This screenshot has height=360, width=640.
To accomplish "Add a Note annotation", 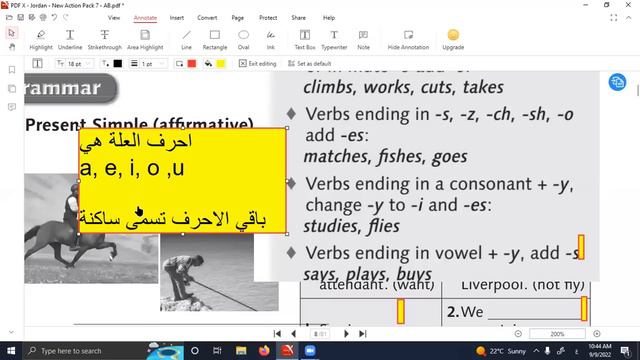I will point(363,40).
